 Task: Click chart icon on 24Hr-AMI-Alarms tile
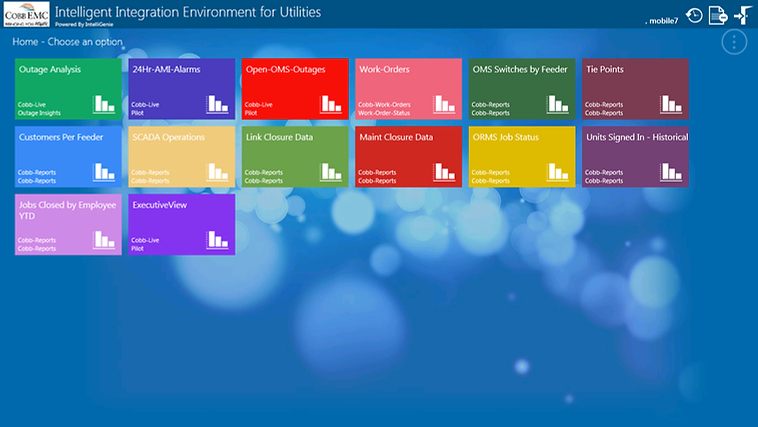pyautogui.click(x=217, y=104)
